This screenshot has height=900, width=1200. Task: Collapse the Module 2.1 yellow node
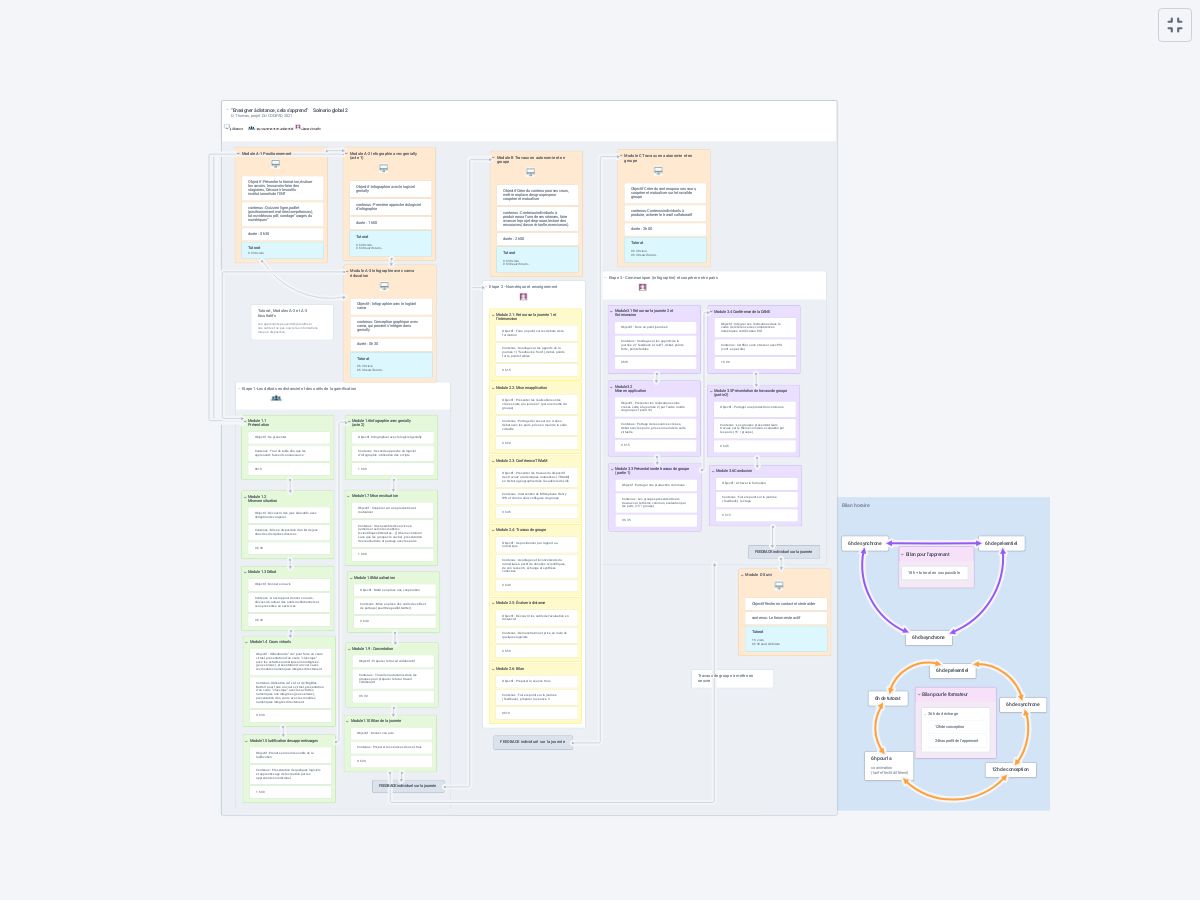[x=492, y=315]
